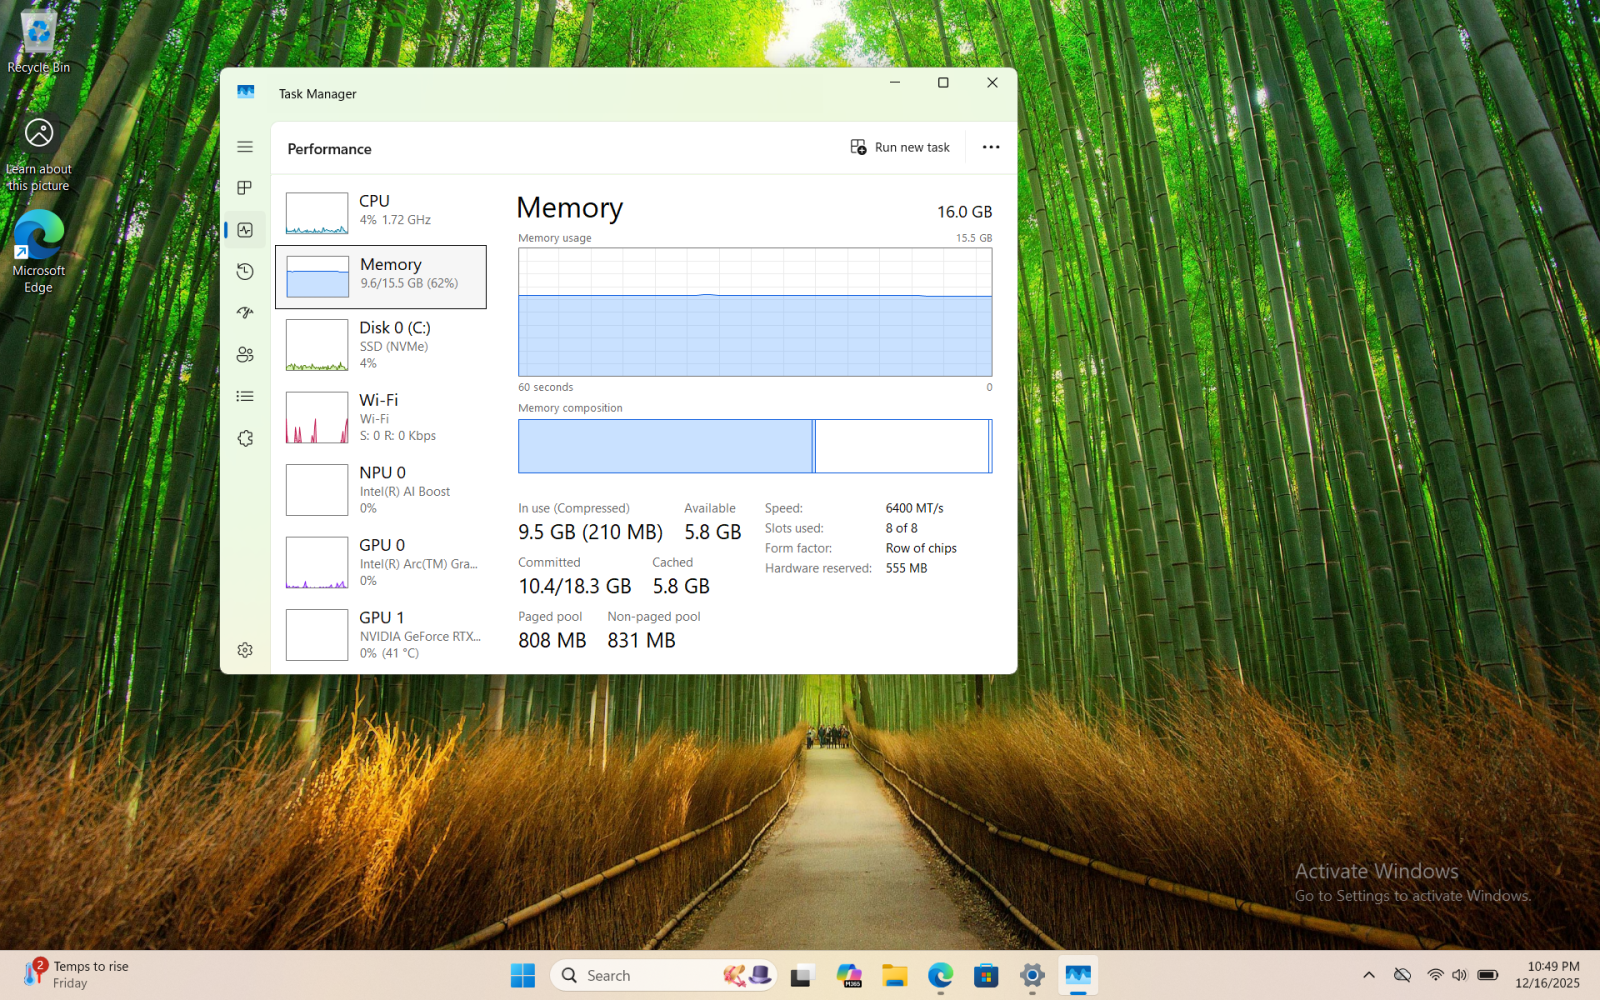This screenshot has width=1600, height=1000.
Task: Show hidden system tray icons chevron
Action: tap(1368, 975)
